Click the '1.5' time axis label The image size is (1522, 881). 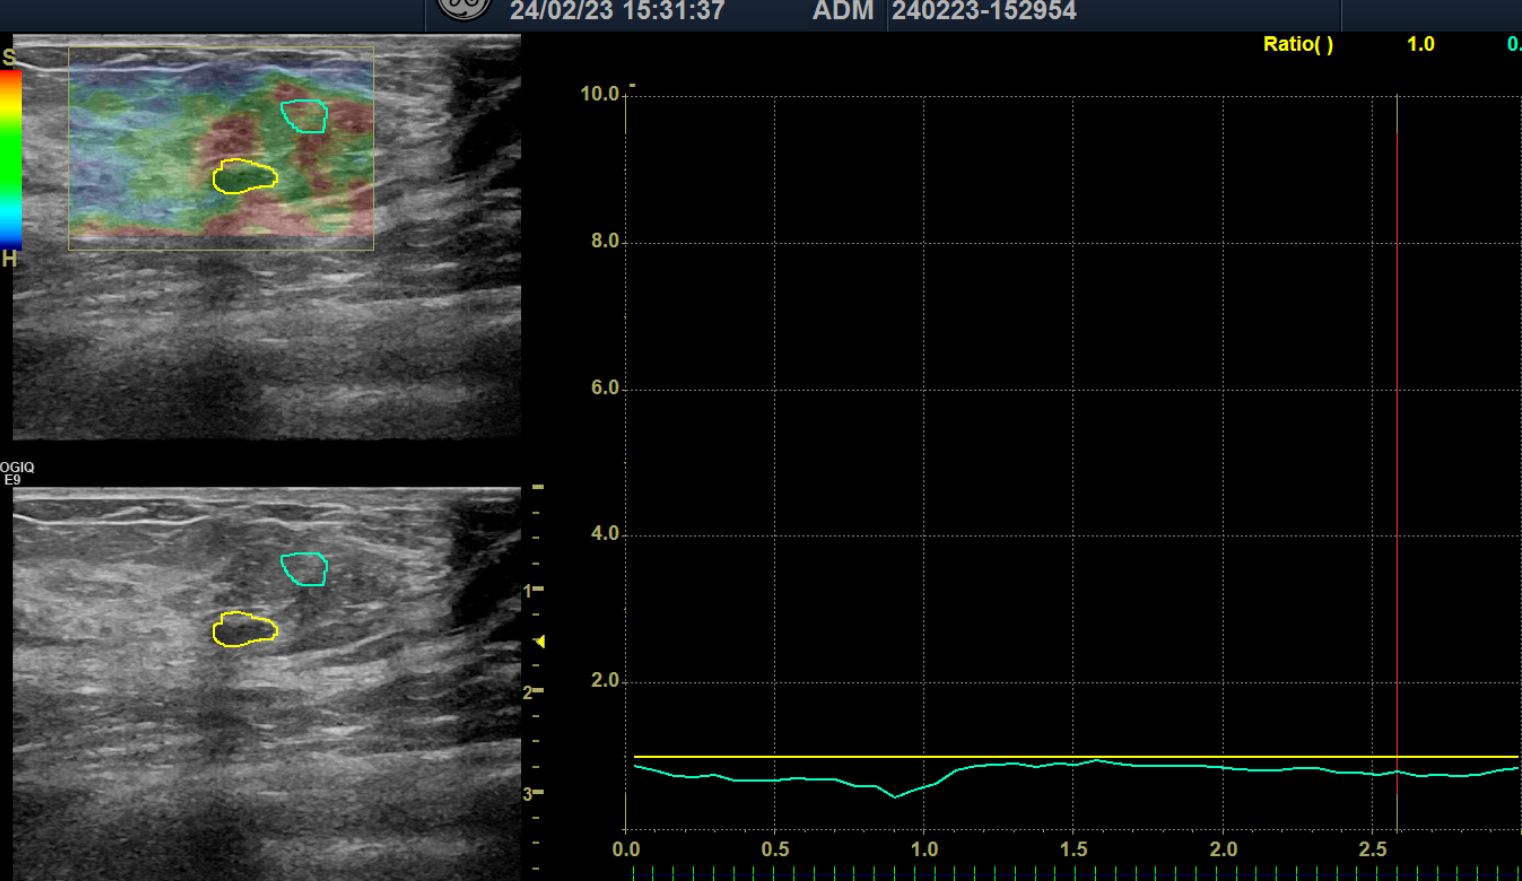1074,849
